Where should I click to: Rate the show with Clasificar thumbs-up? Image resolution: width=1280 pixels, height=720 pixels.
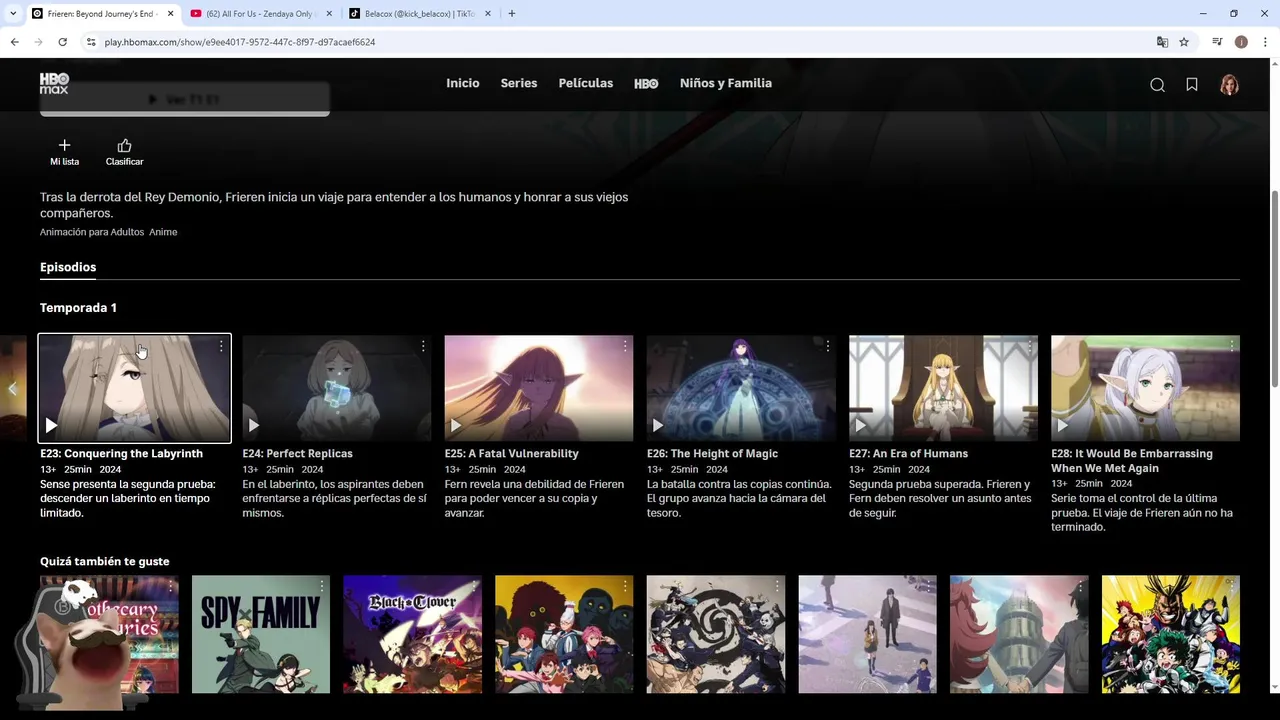tap(124, 152)
